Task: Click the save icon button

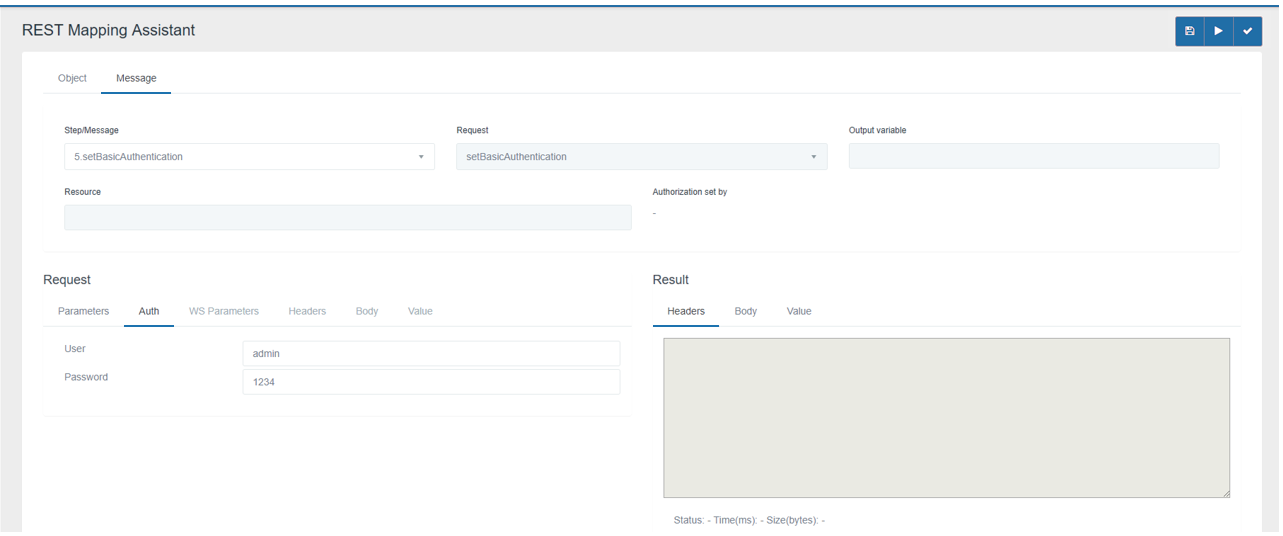Action: coord(1189,31)
